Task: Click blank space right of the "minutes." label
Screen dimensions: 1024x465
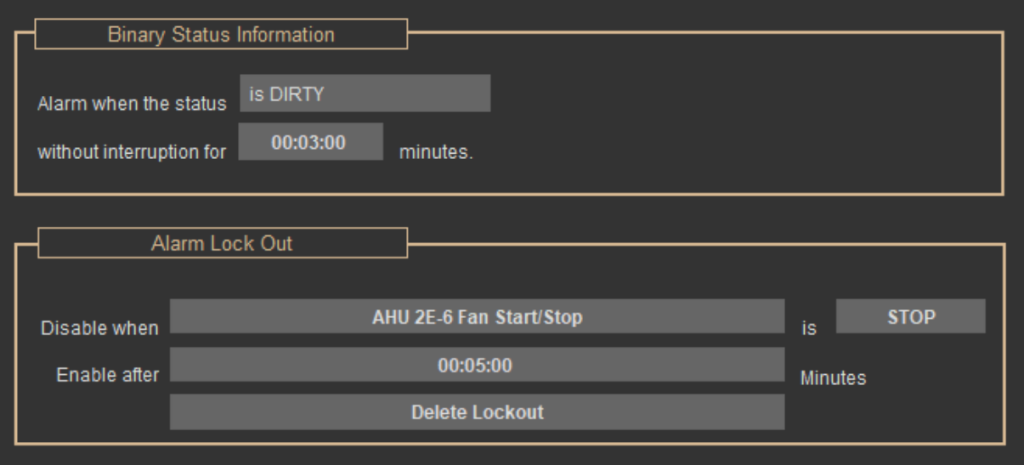Action: 700,153
